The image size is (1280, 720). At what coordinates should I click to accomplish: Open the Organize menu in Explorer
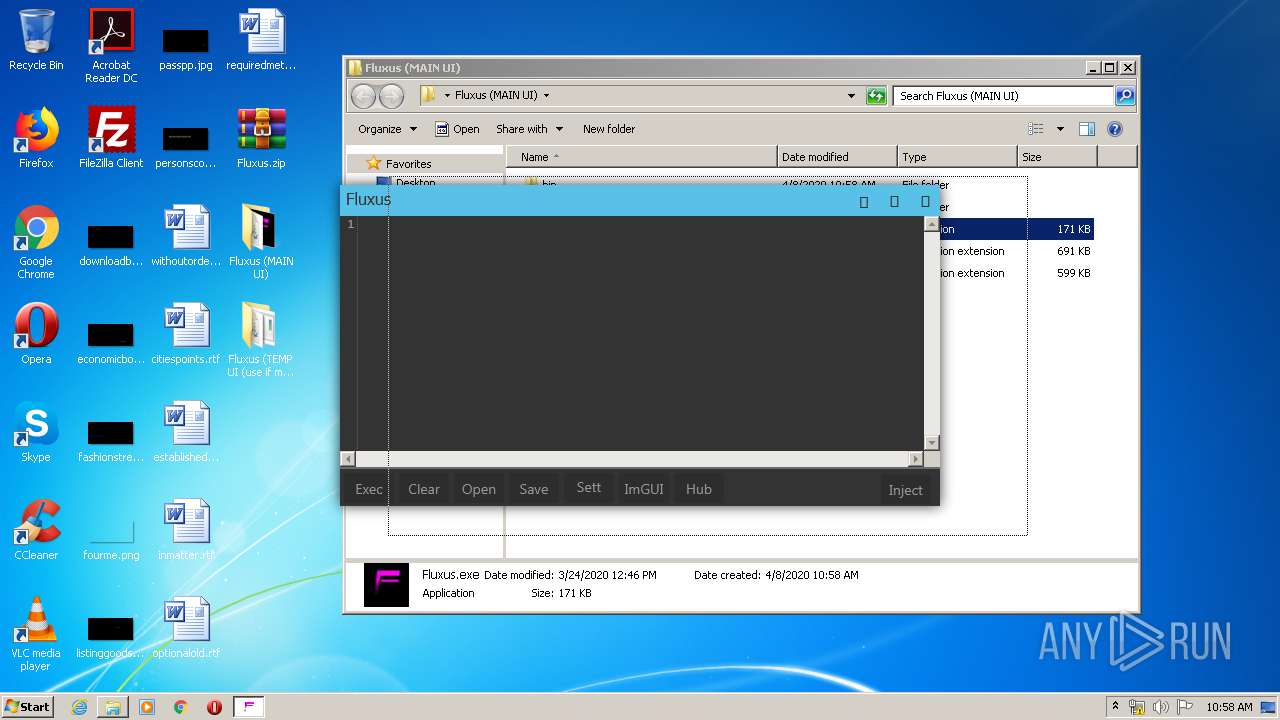coord(387,129)
